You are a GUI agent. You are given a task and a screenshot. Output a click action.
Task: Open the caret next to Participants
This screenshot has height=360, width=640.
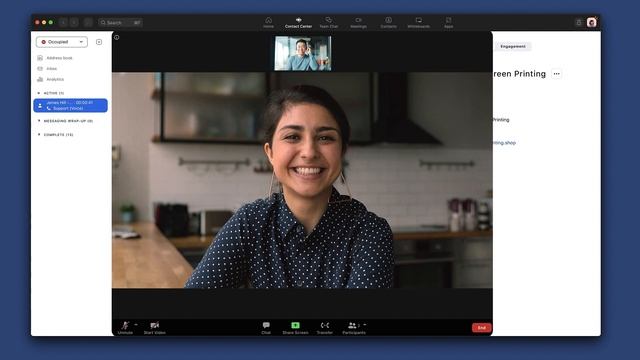[365, 325]
